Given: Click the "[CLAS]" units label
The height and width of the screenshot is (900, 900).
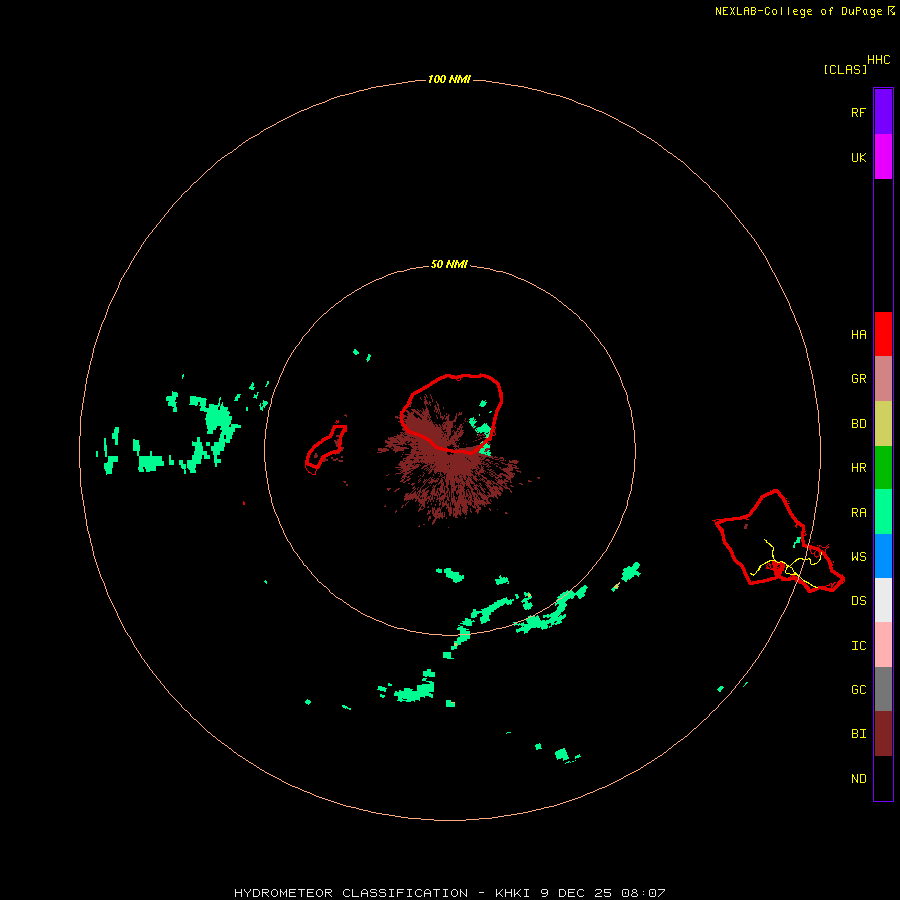Looking at the screenshot, I should pyautogui.click(x=845, y=69).
